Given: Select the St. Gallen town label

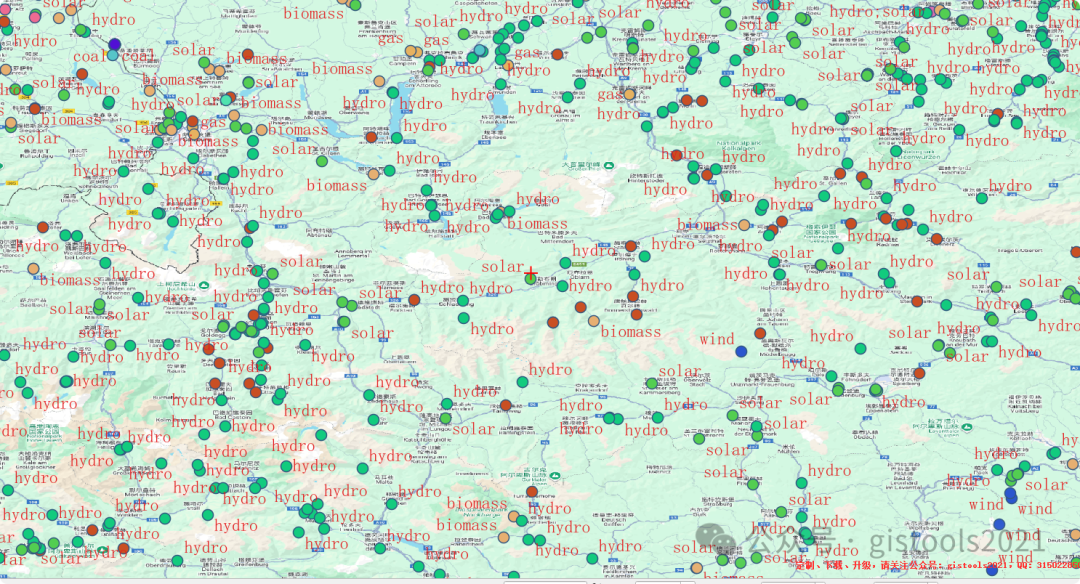Looking at the screenshot, I should coord(832,180).
